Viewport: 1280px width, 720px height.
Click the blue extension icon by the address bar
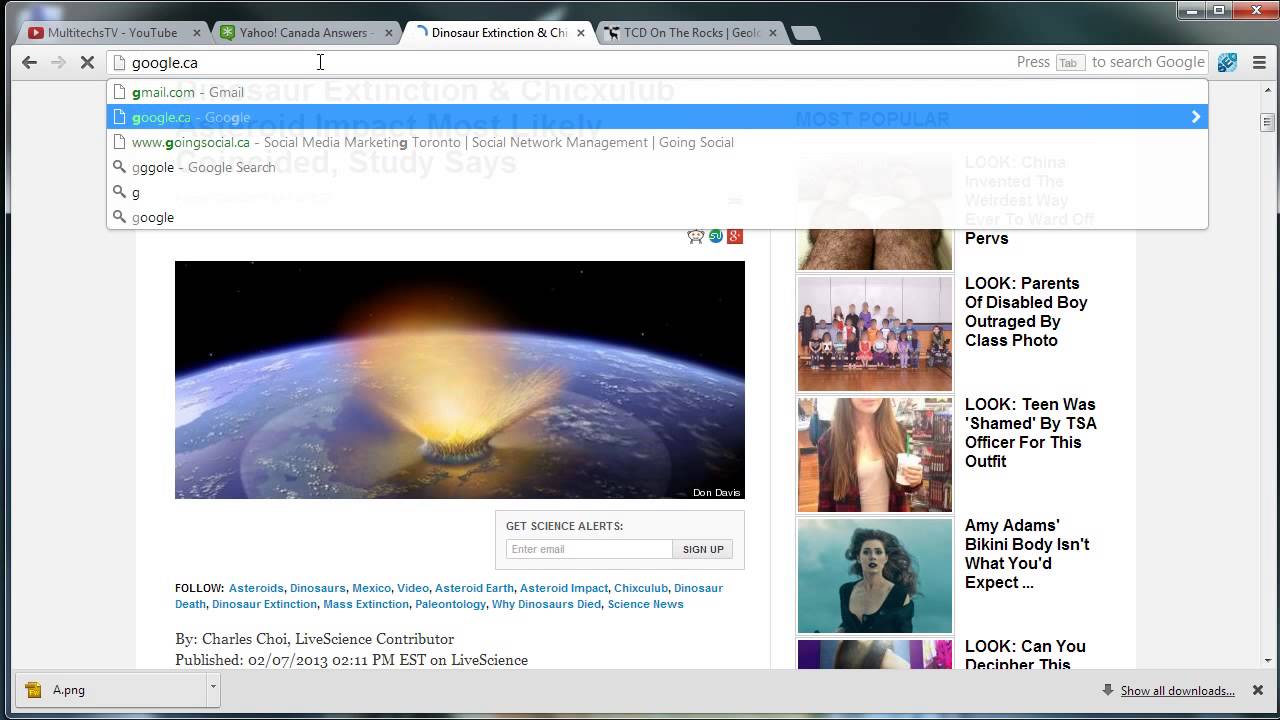pos(1227,62)
